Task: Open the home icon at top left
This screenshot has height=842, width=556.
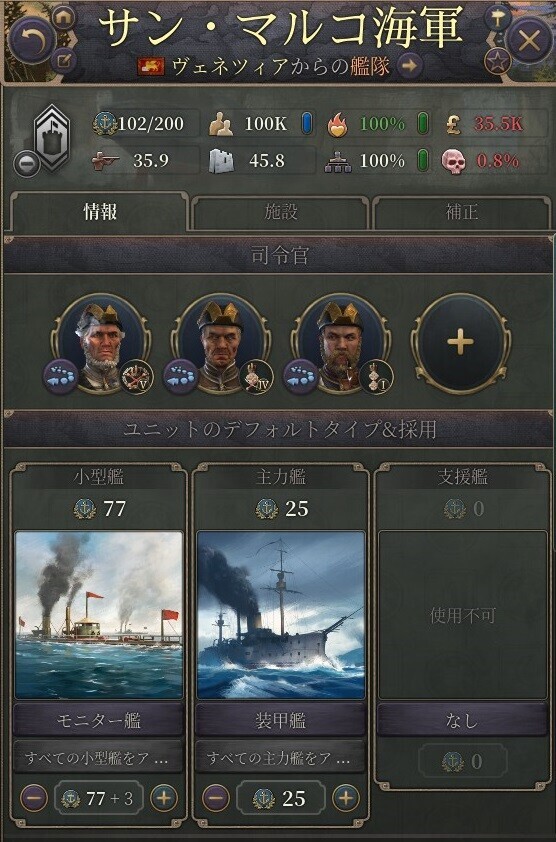Action: (x=64, y=18)
